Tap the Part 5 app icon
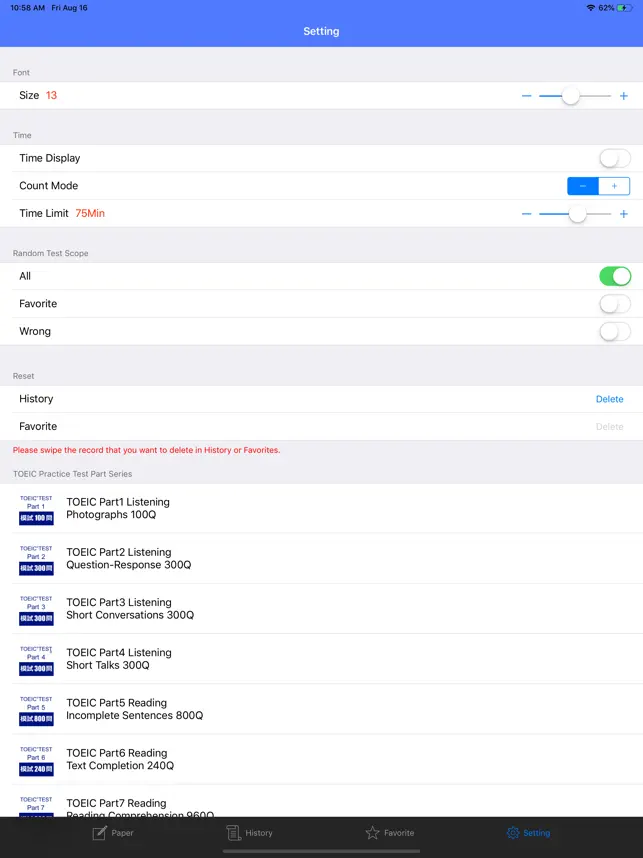This screenshot has height=858, width=643. point(36,711)
